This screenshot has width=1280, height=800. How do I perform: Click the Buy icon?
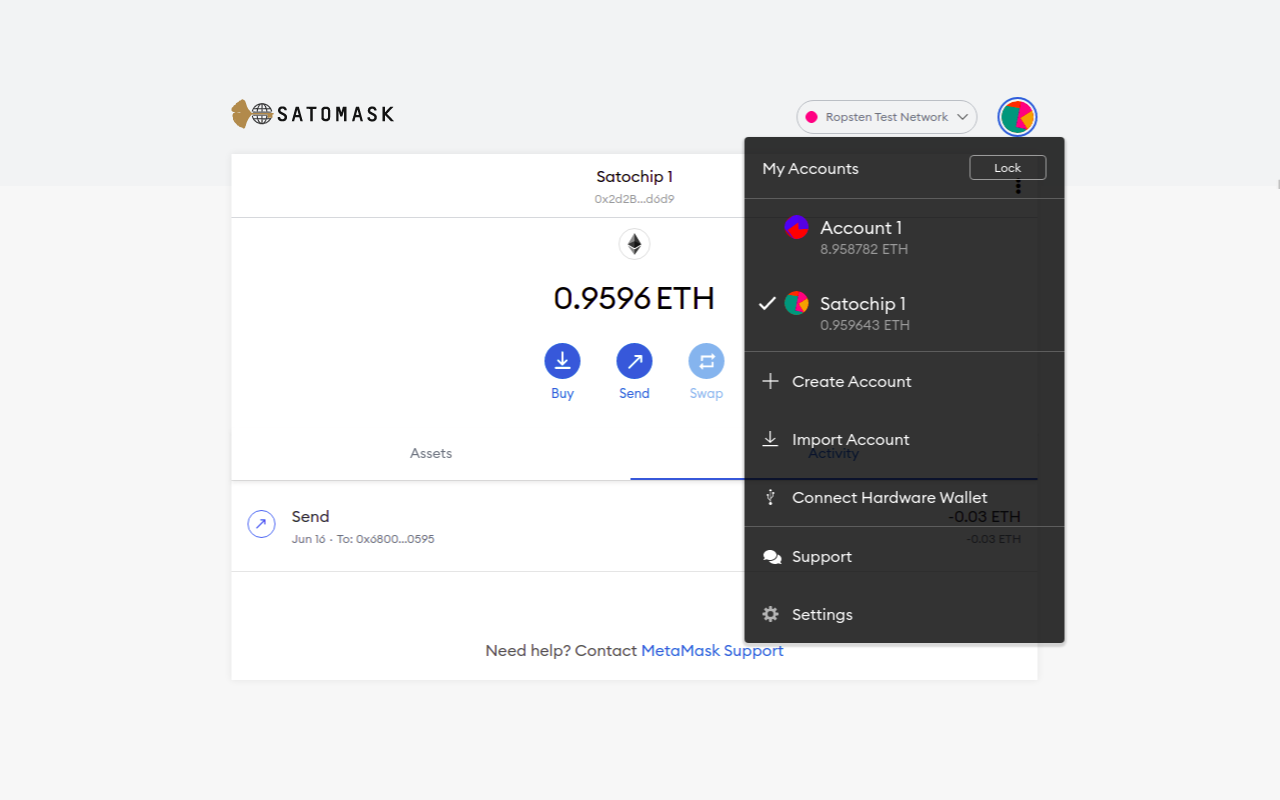(x=562, y=361)
